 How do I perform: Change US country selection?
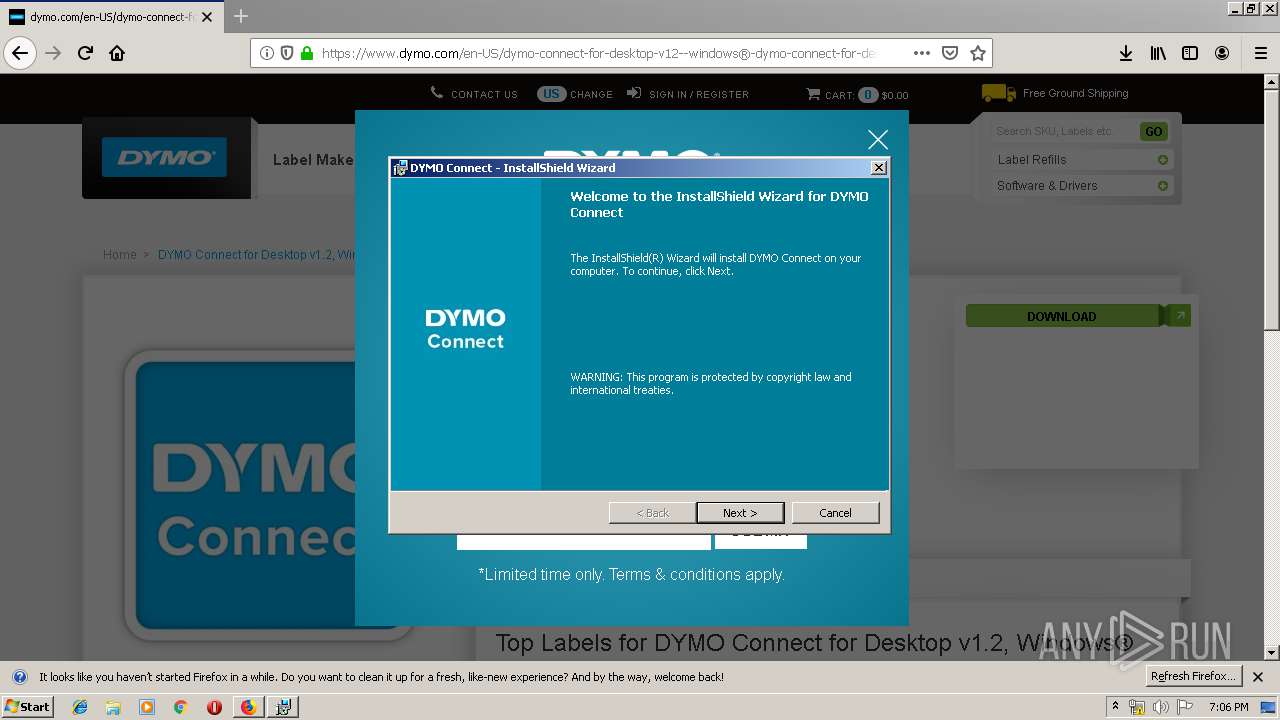tap(575, 94)
